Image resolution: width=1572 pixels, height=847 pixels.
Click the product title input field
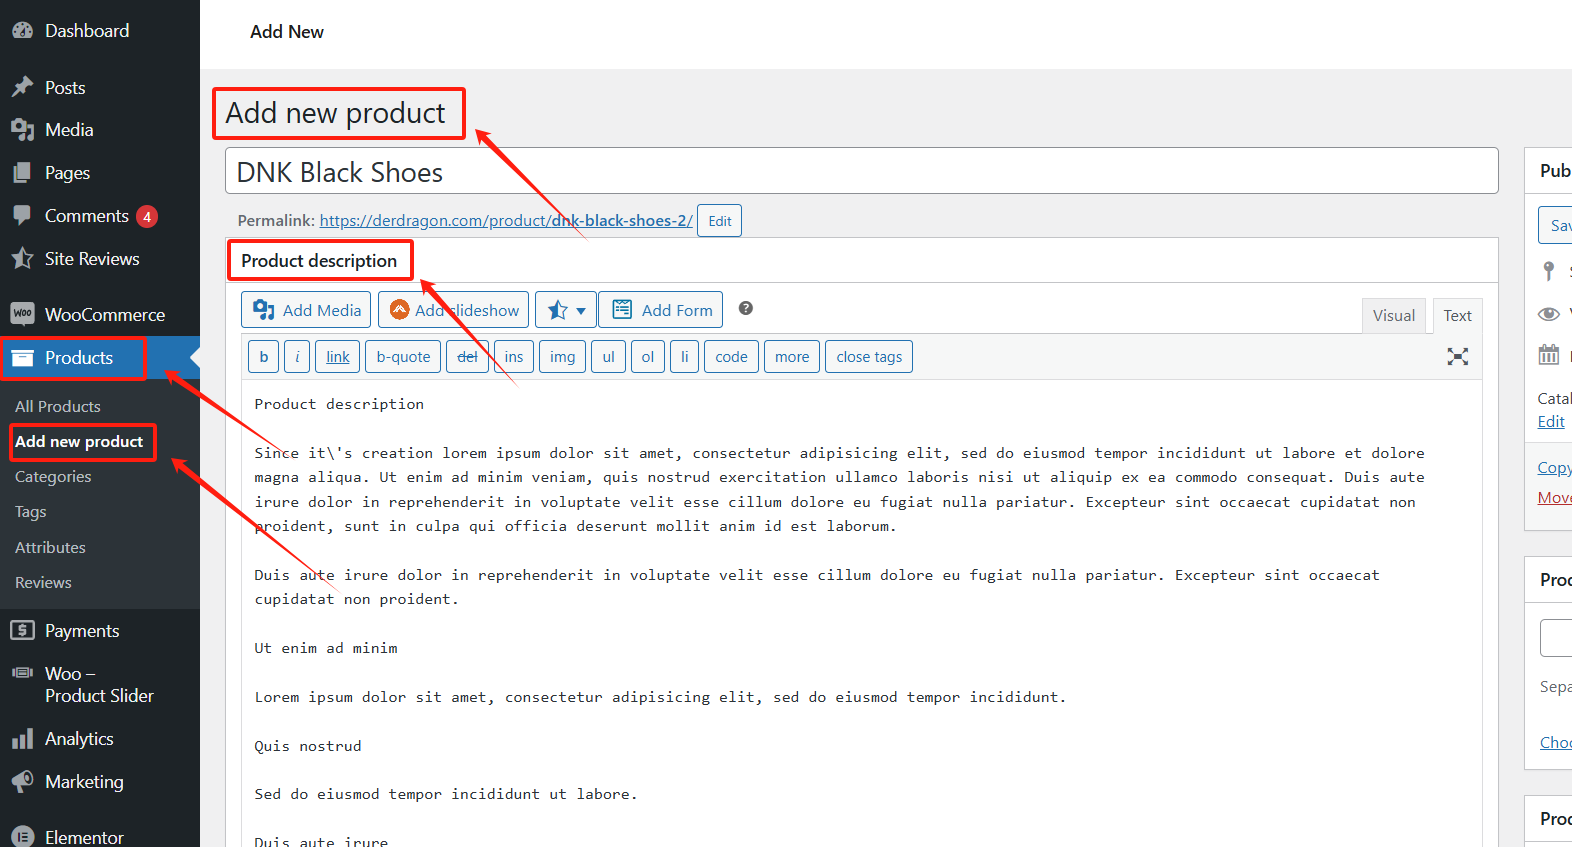[862, 171]
